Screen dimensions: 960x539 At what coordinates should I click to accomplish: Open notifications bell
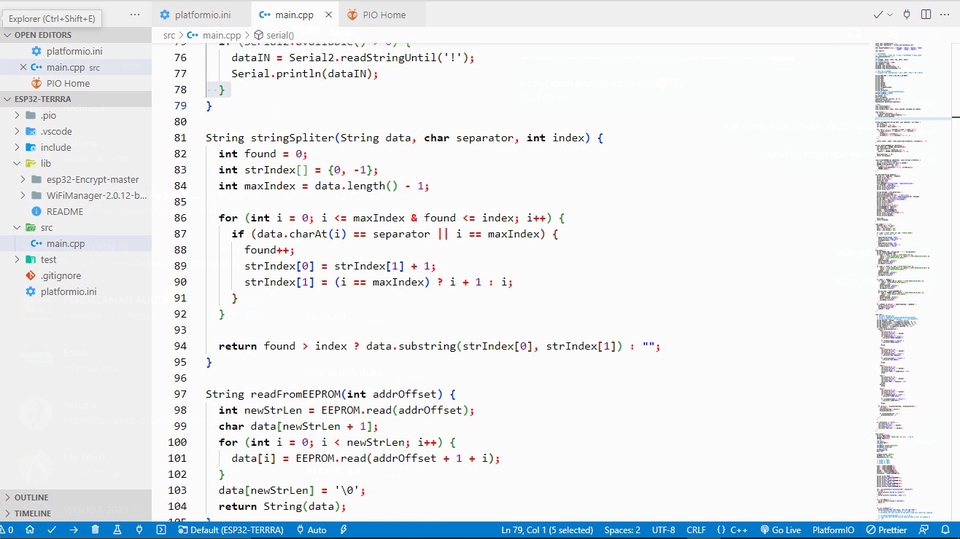945,530
